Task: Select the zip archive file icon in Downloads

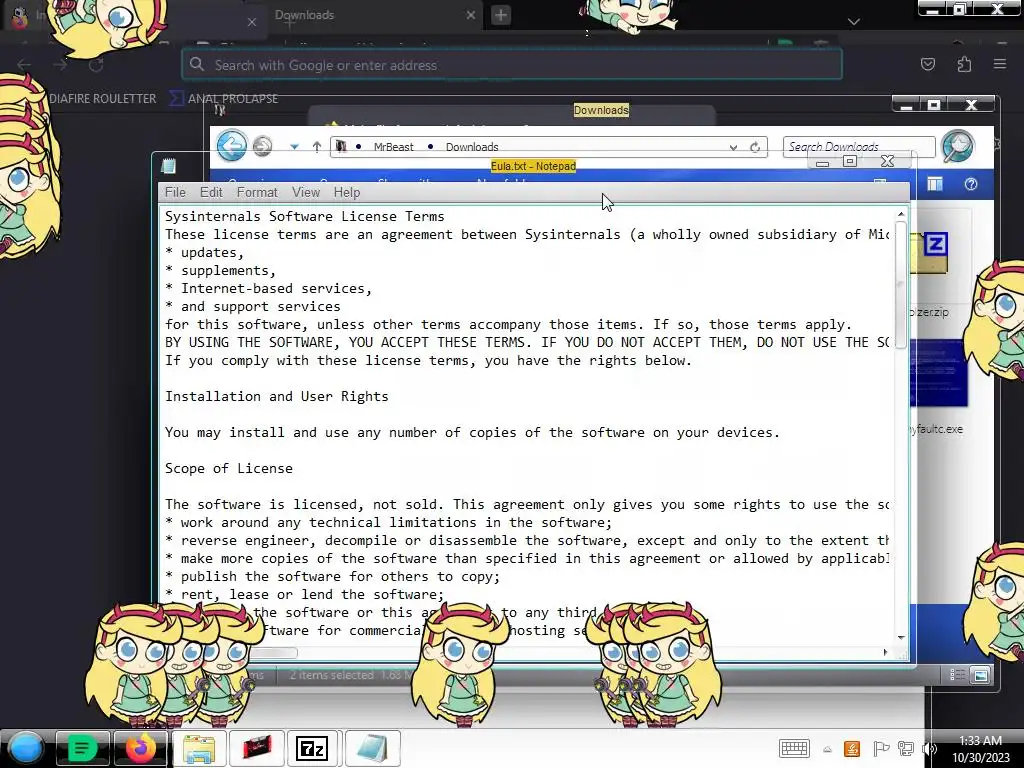Action: pyautogui.click(x=929, y=253)
